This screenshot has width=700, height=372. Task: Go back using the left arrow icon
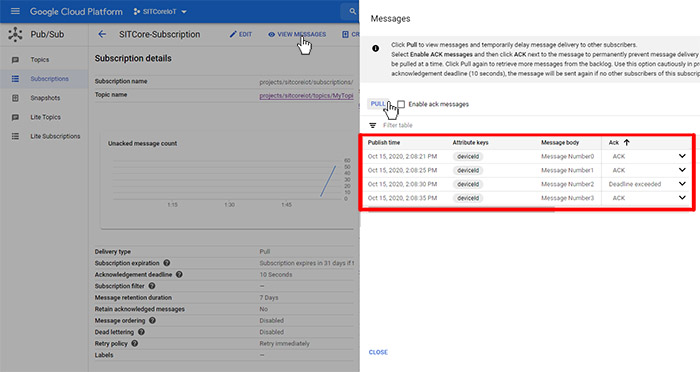[x=102, y=34]
